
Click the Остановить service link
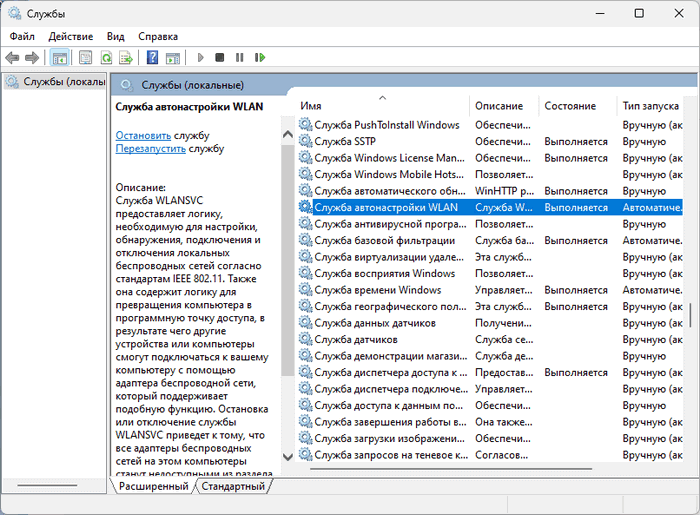coord(143,134)
